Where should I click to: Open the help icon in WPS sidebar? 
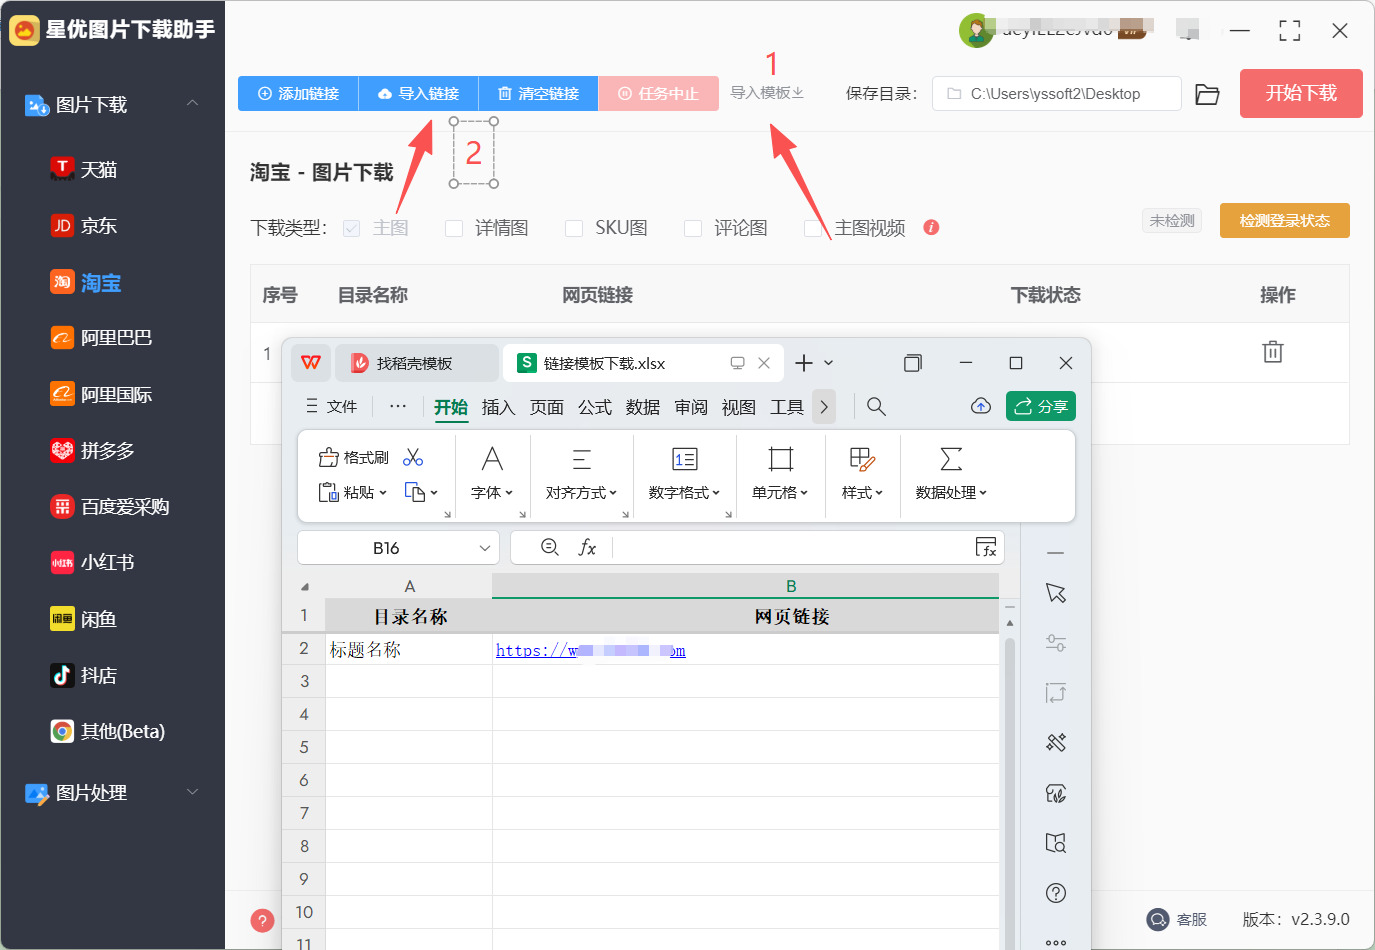(x=1056, y=893)
